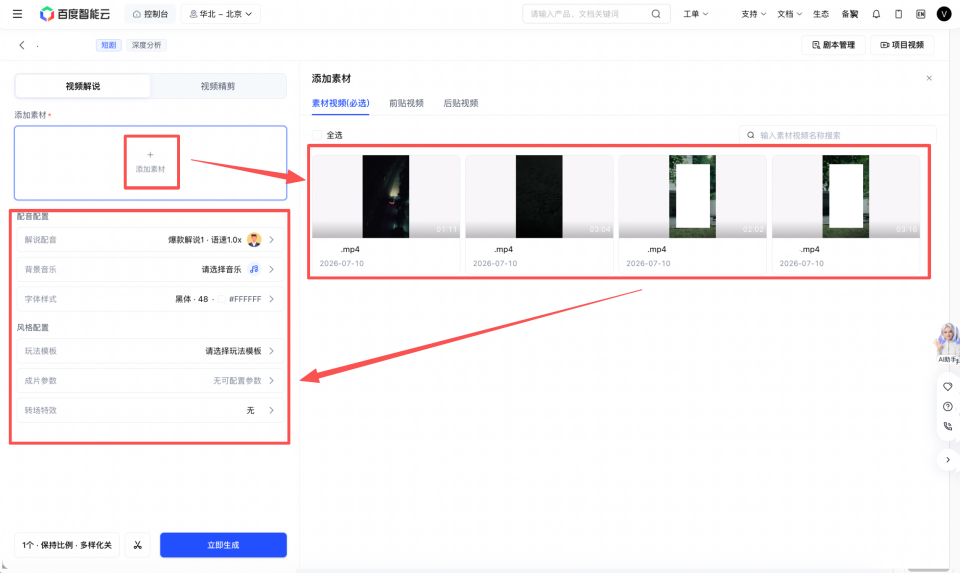Screen dimensions: 960x573
Task: Expand the 玩法模板 template selector
Action: click(x=150, y=351)
